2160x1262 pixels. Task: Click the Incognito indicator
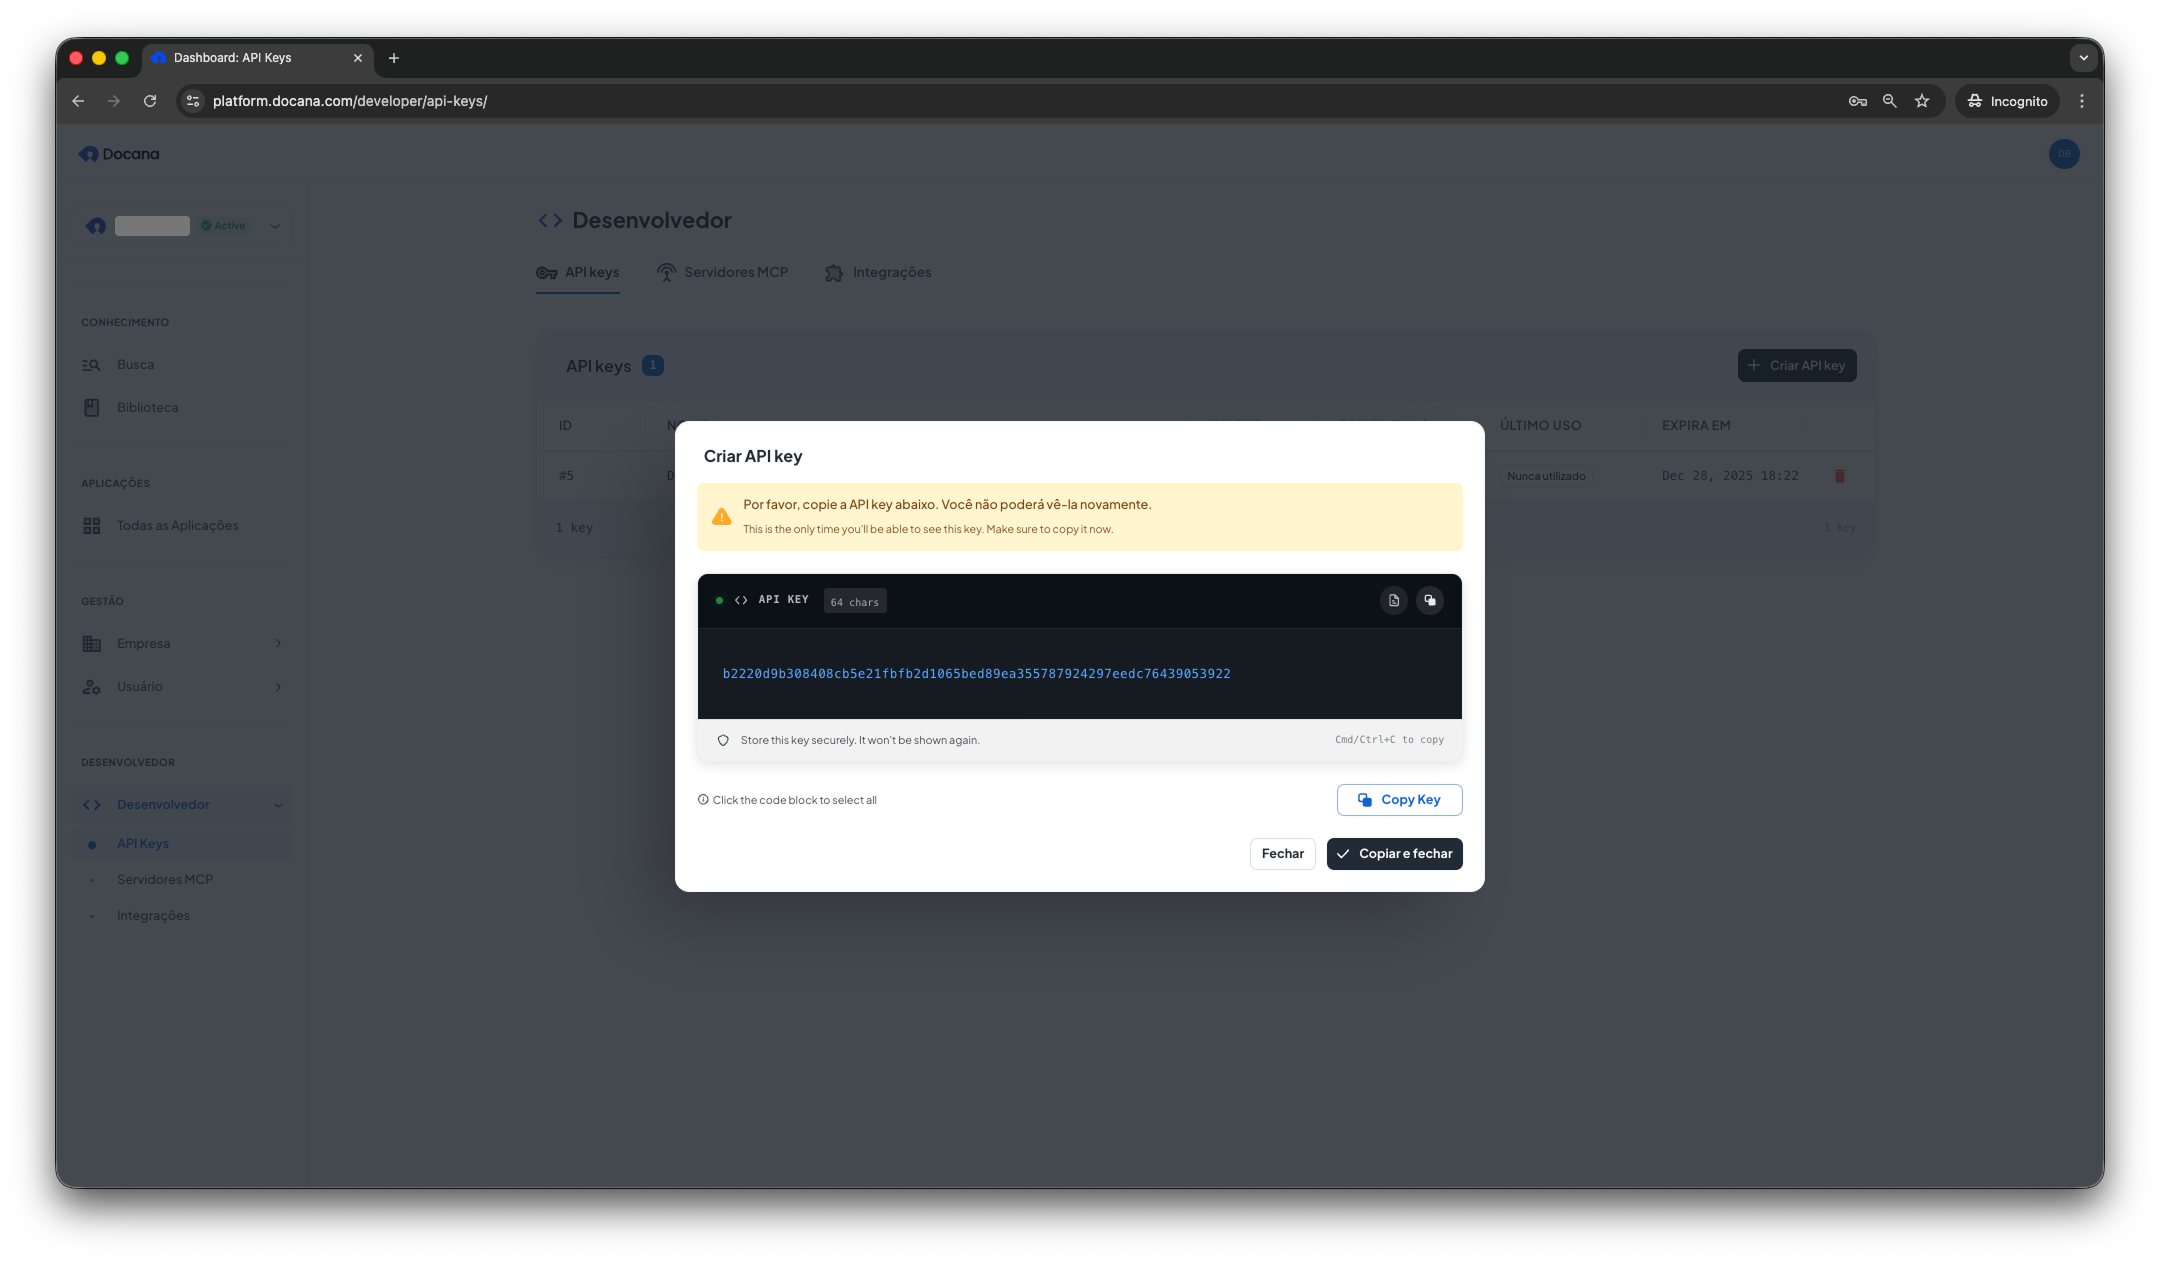click(2007, 101)
